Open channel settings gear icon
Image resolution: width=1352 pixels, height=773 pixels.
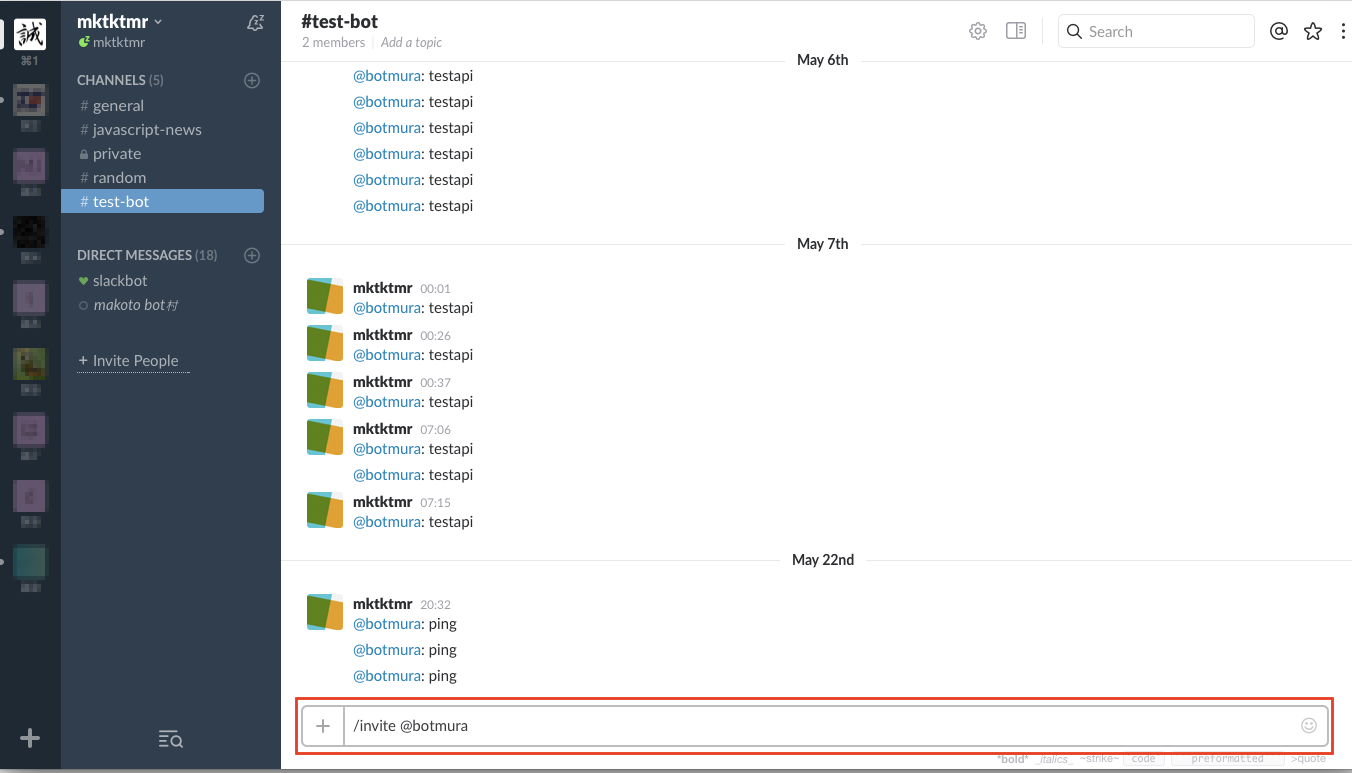point(978,31)
